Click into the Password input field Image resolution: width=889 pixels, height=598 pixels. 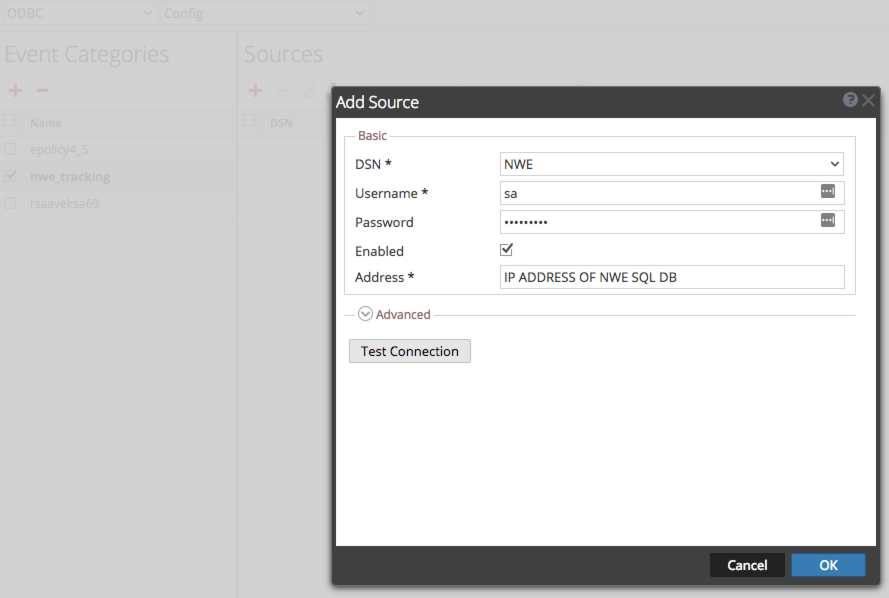coord(672,222)
